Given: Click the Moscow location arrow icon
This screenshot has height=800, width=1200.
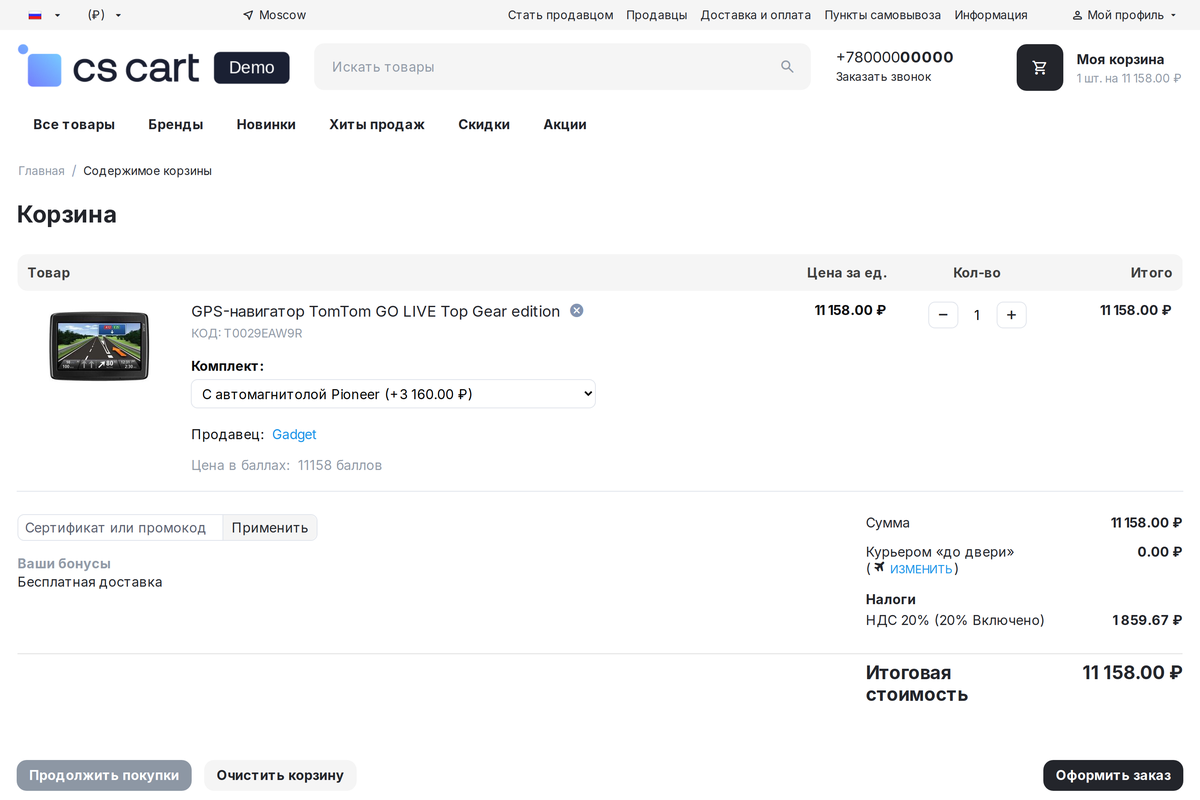Looking at the screenshot, I should coord(248,15).
